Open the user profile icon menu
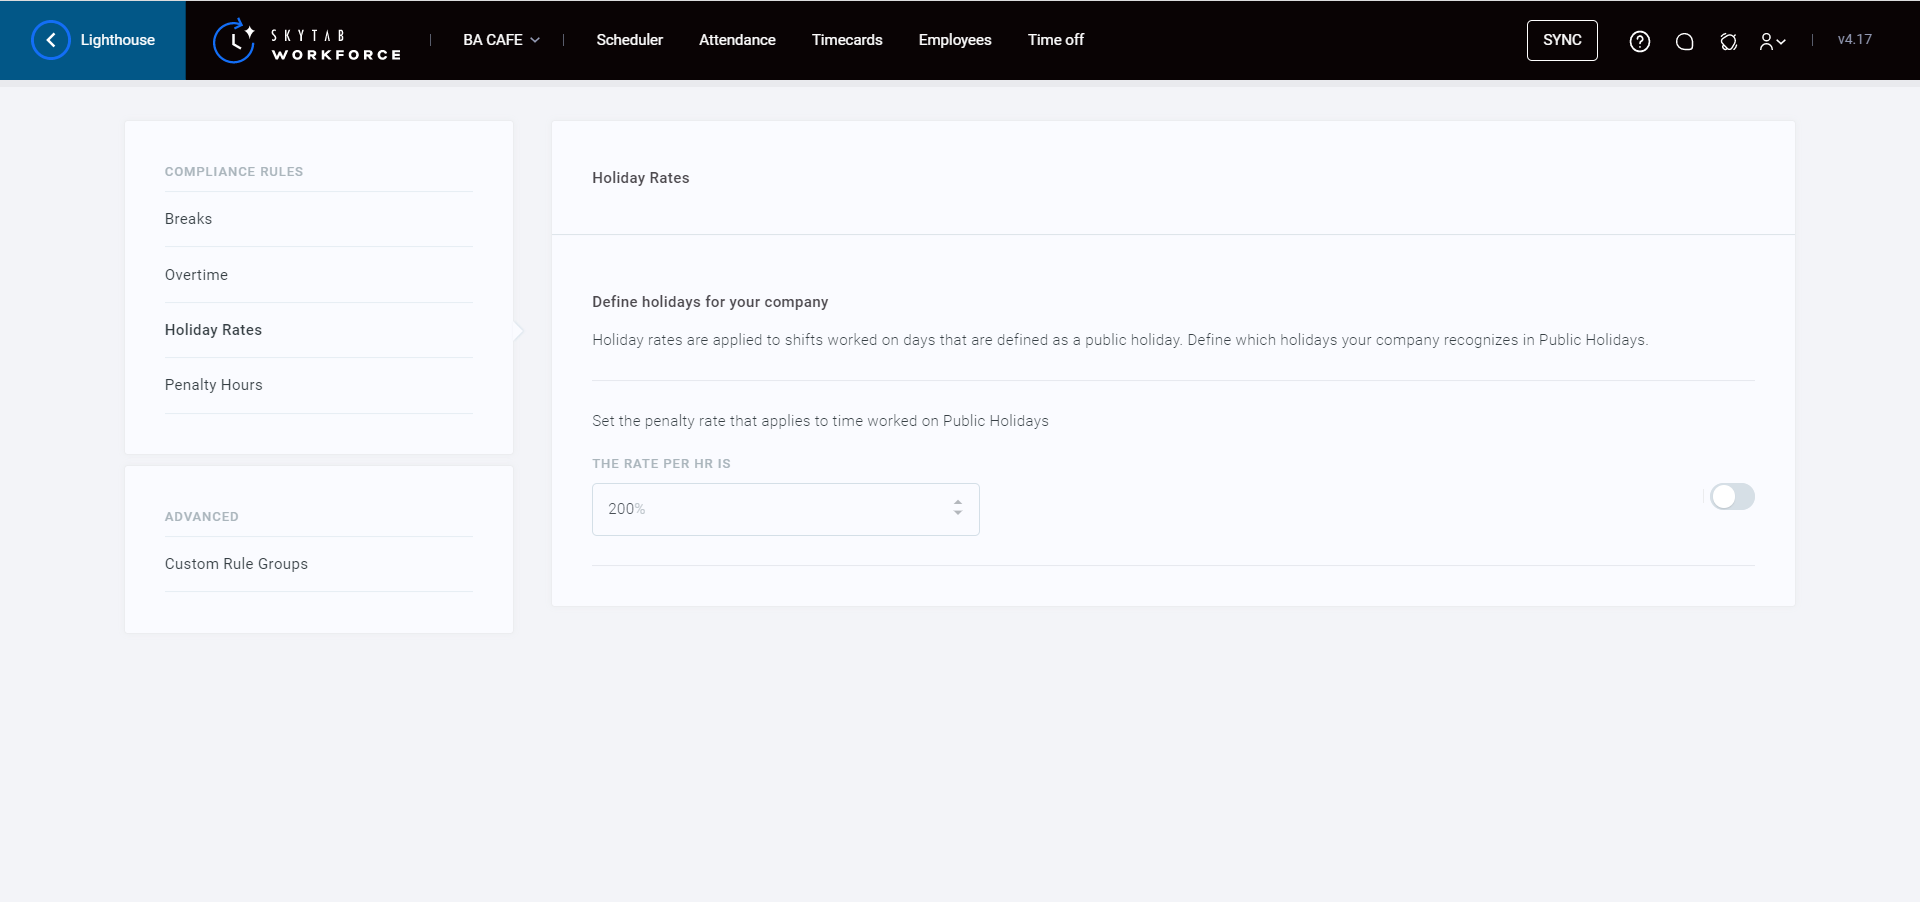1920x902 pixels. (x=1772, y=41)
